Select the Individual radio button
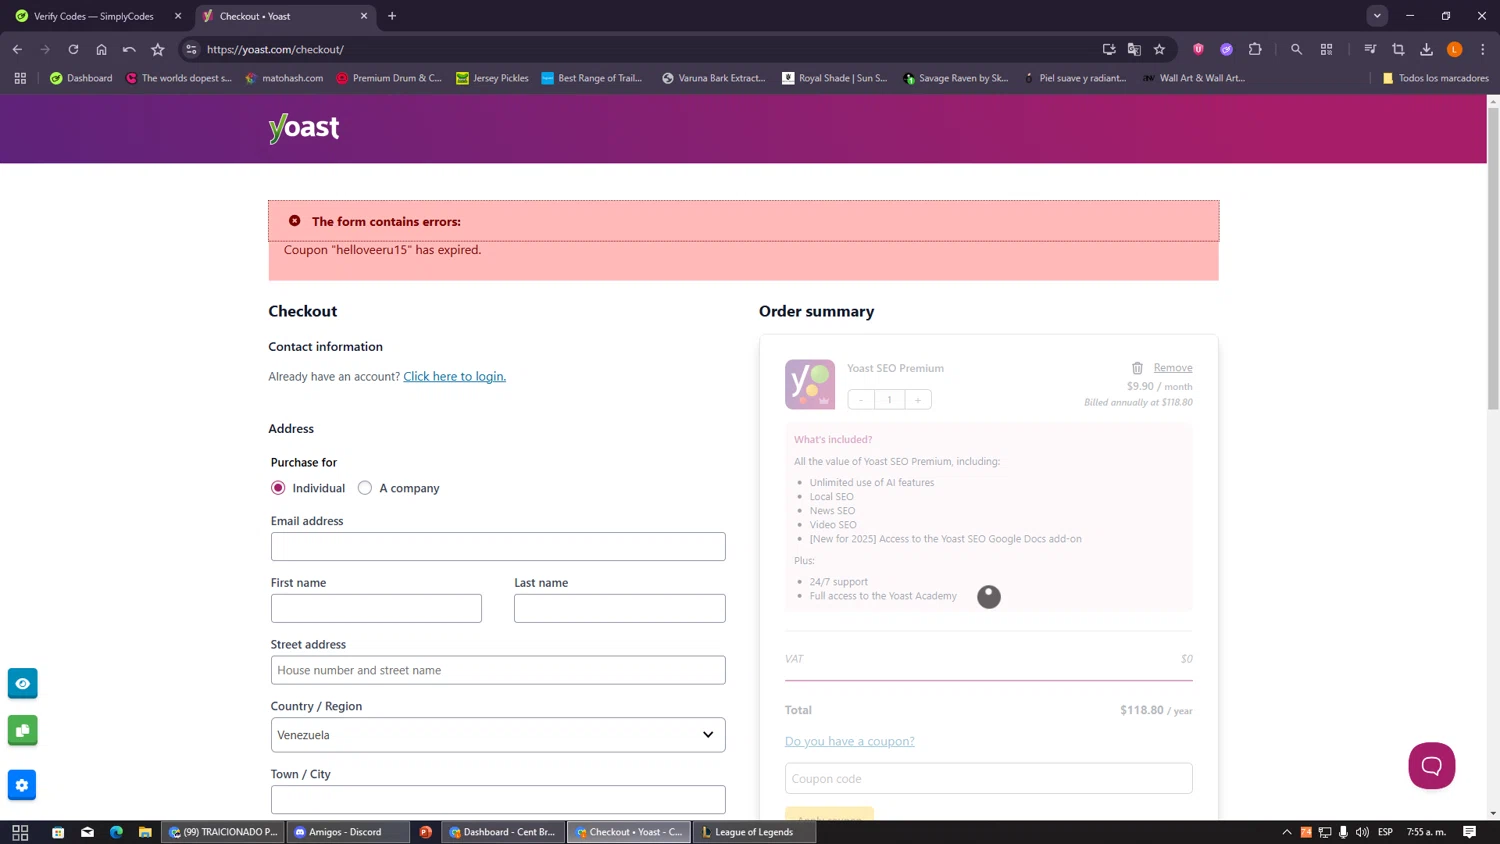Screen dimensions: 1500x844 [x=278, y=488]
